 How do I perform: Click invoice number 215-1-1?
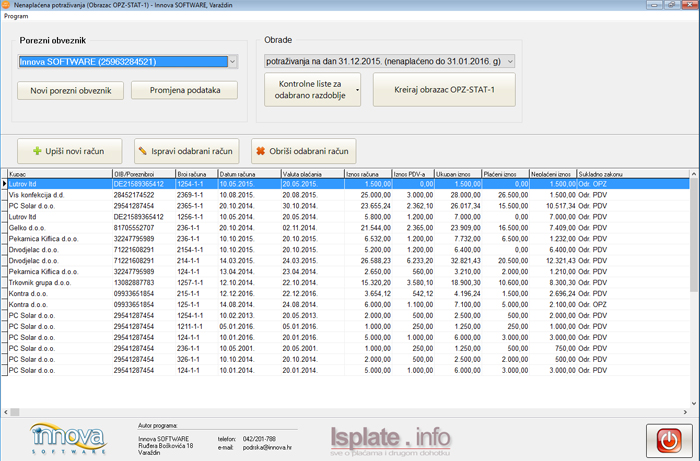tap(188, 294)
